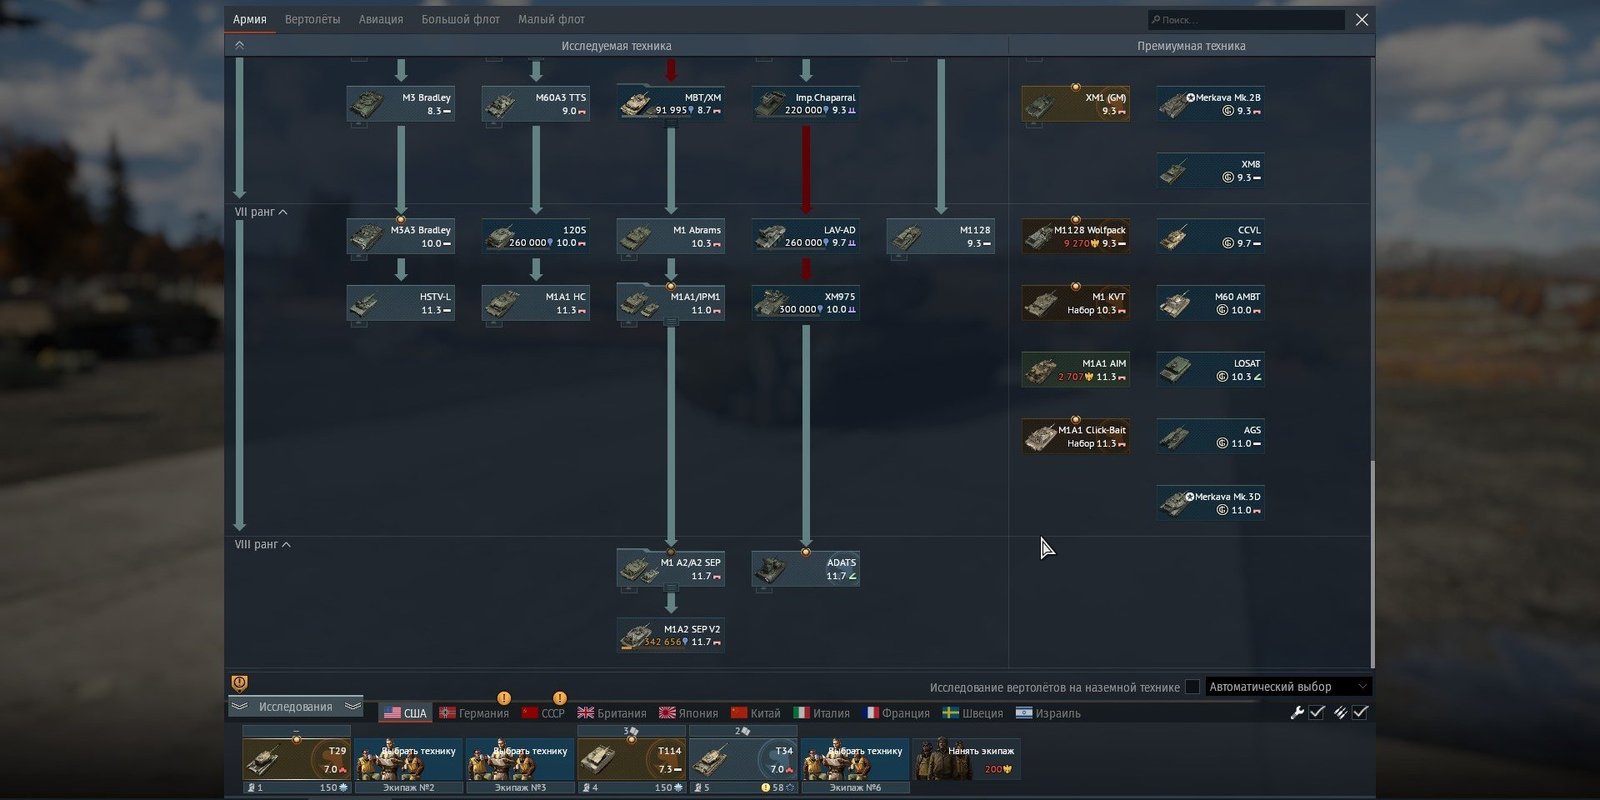The image size is (1600, 800).
Task: Select the M1 Abrams tank icon
Action: 670,237
